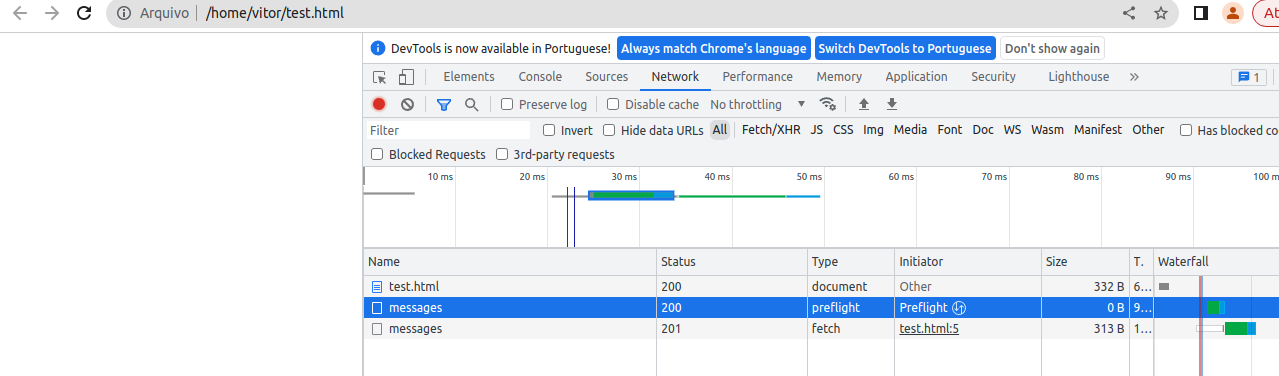Clear the network log icon
Image resolution: width=1279 pixels, height=376 pixels.
click(407, 104)
